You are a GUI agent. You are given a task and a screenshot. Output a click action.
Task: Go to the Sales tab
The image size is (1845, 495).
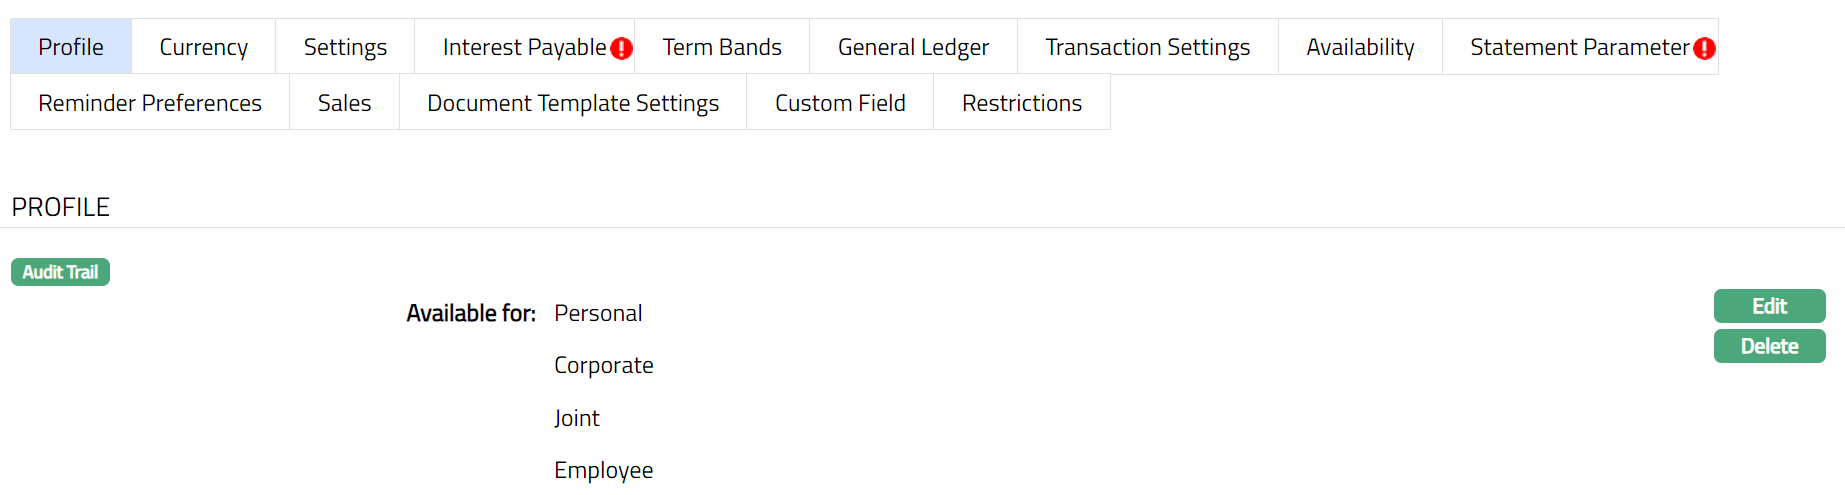click(x=344, y=103)
